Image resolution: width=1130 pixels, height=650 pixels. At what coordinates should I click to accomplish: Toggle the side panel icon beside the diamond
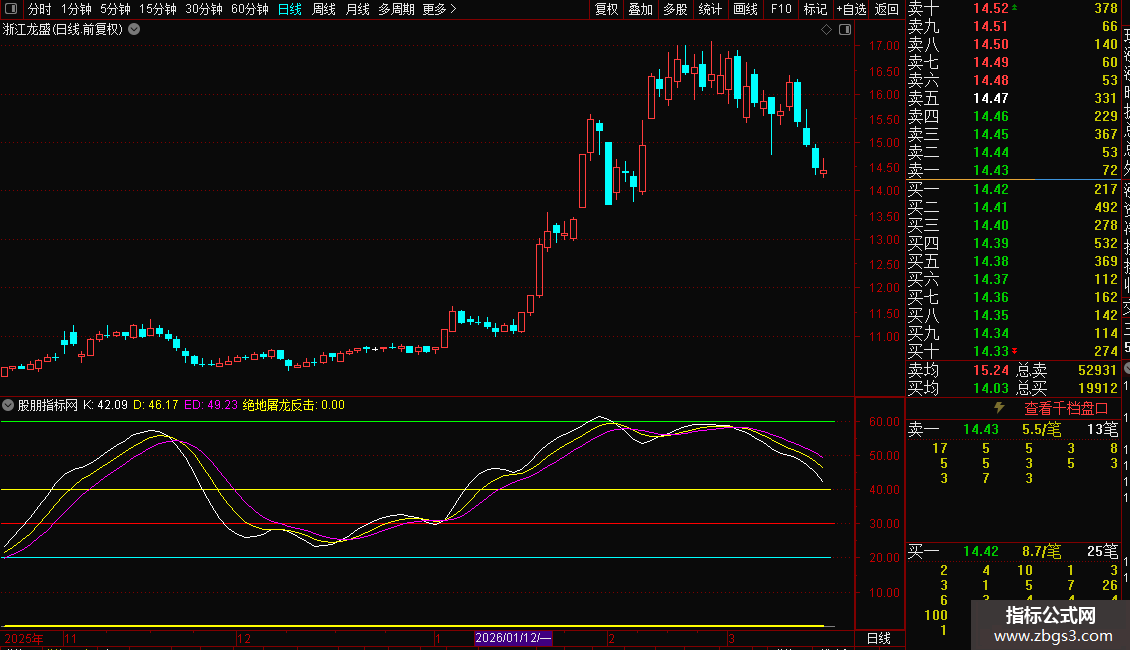pyautogui.click(x=844, y=30)
